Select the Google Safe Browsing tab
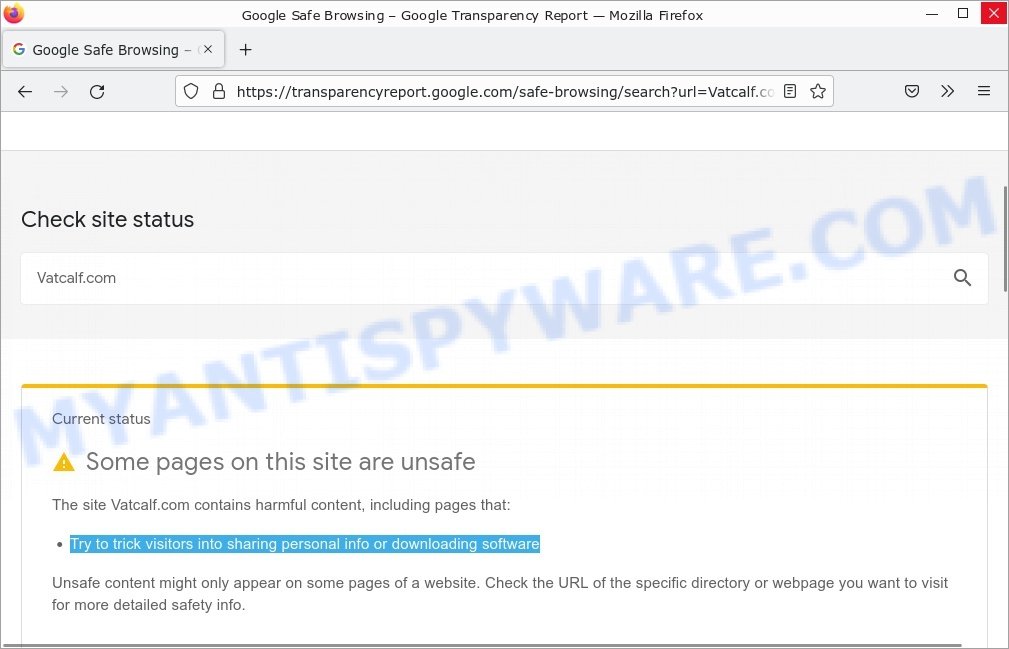The height and width of the screenshot is (649, 1009). pos(114,49)
